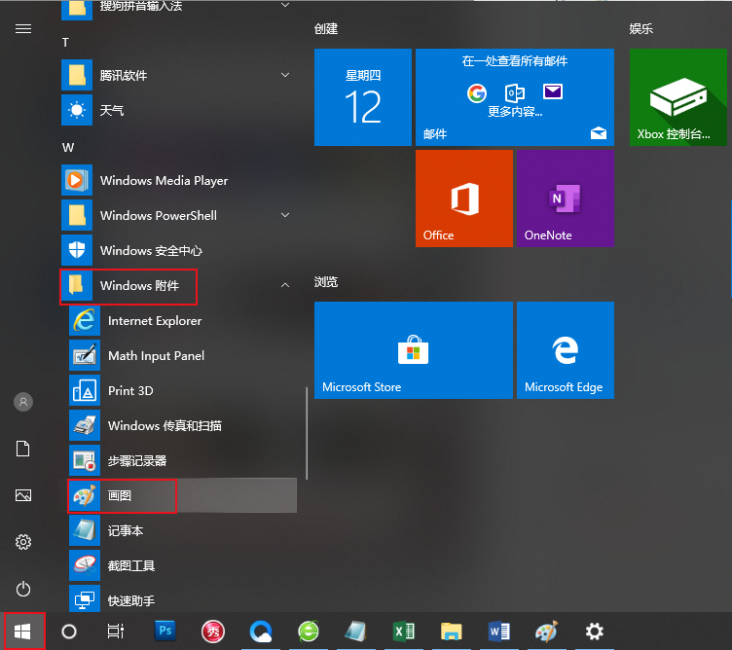Open the 邮件 Mail tile
Image resolution: width=732 pixels, height=650 pixels.
tap(514, 97)
